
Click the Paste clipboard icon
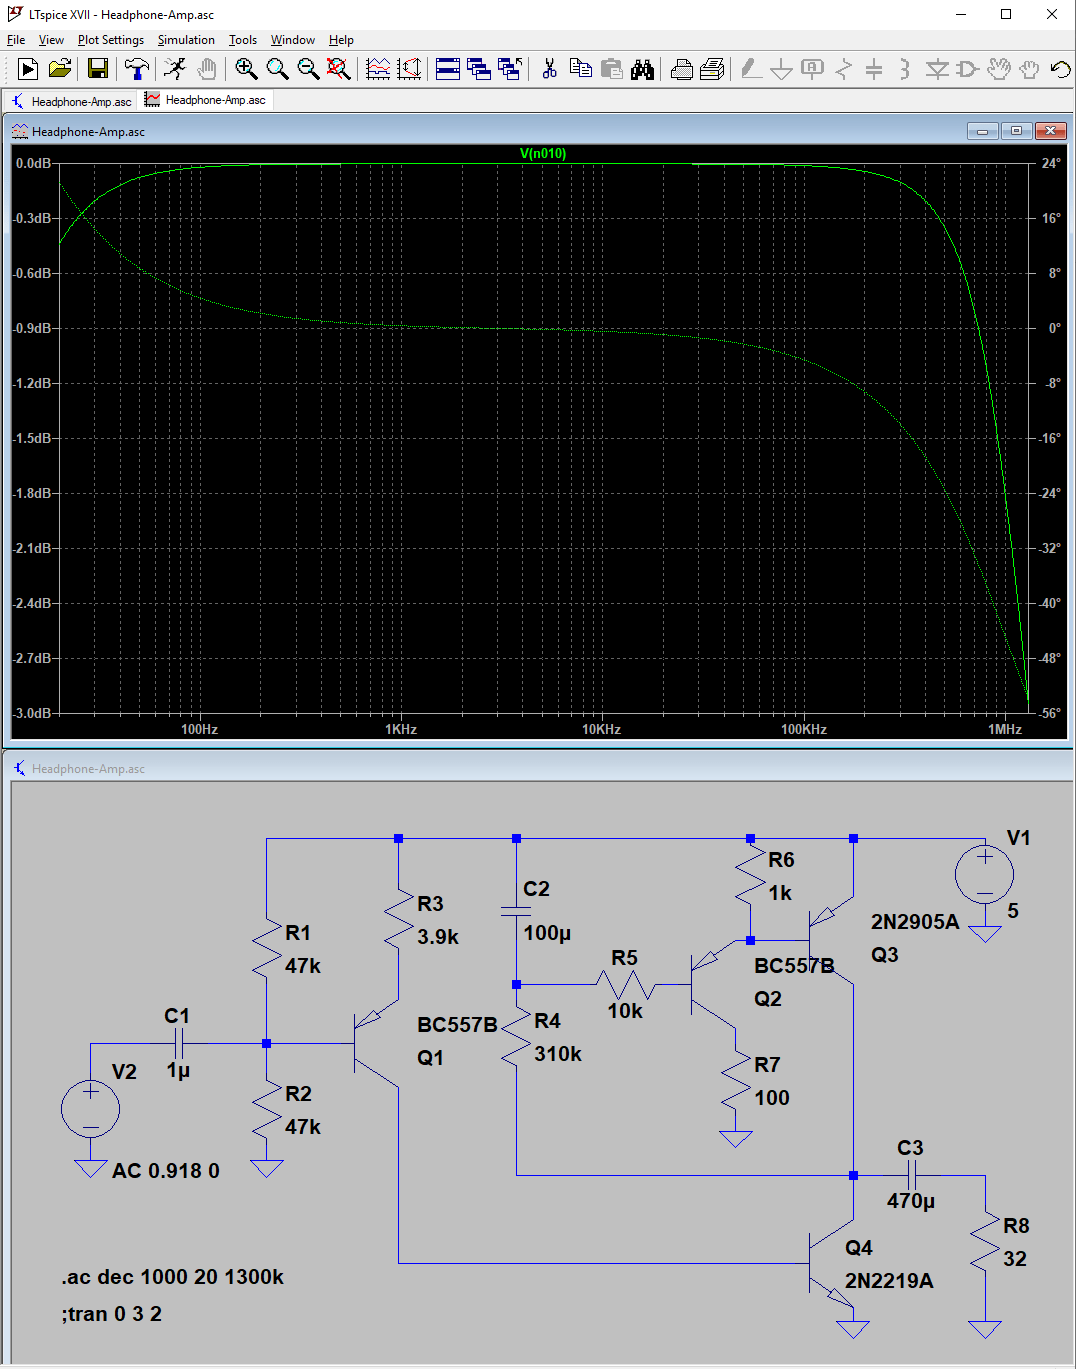611,69
